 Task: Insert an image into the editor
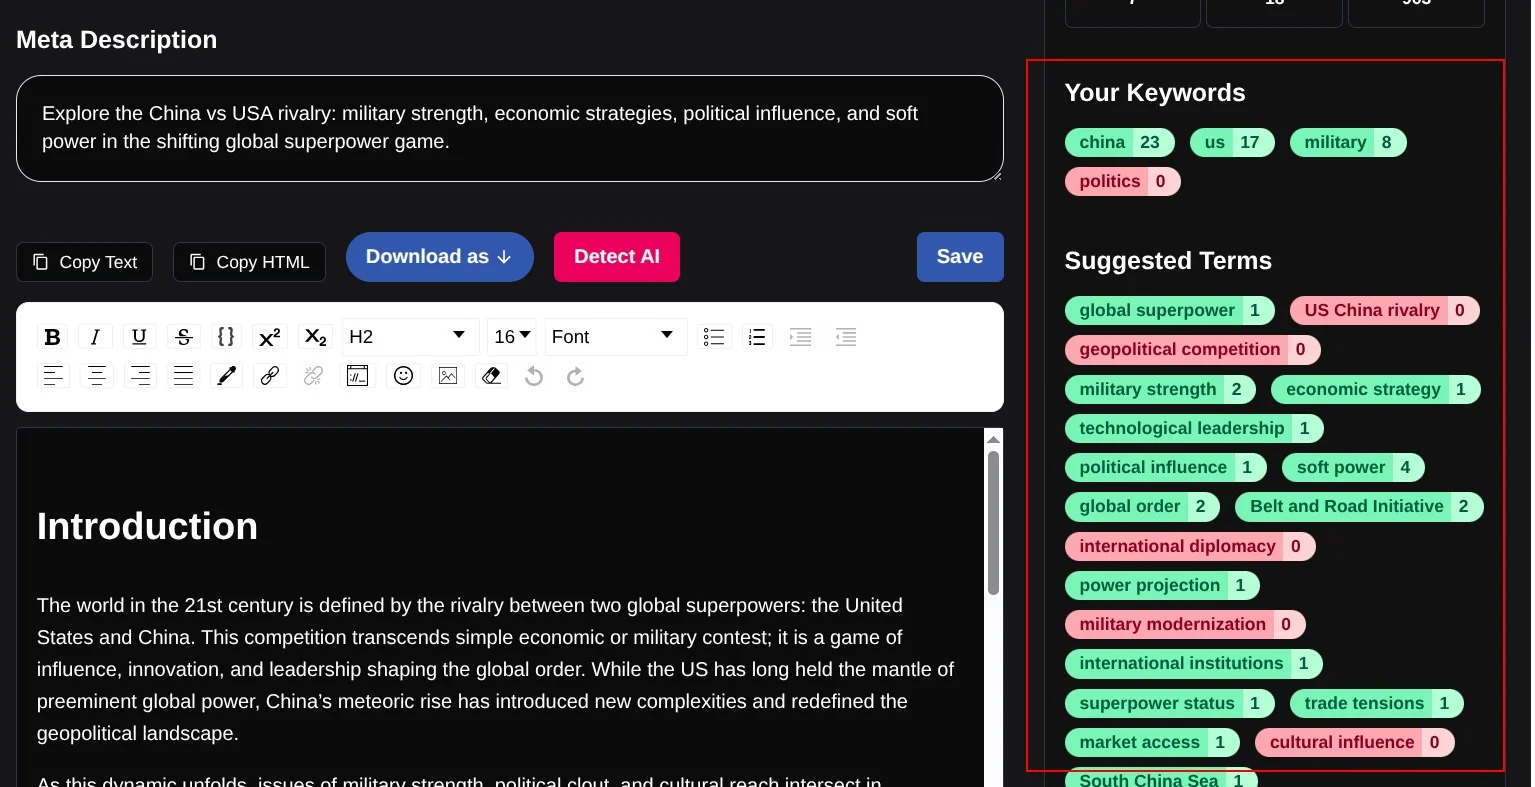pos(447,376)
